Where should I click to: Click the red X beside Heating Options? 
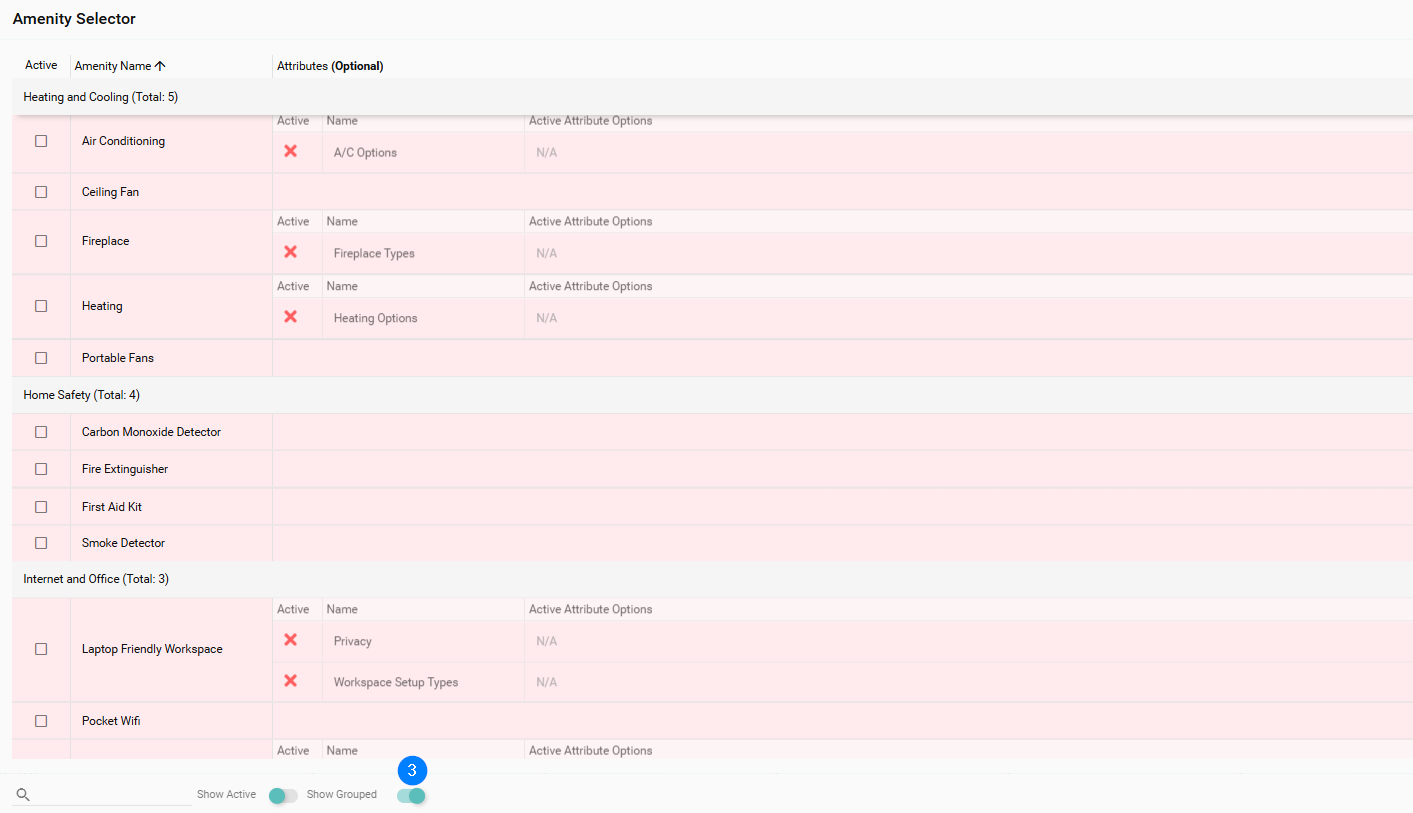pyautogui.click(x=290, y=317)
